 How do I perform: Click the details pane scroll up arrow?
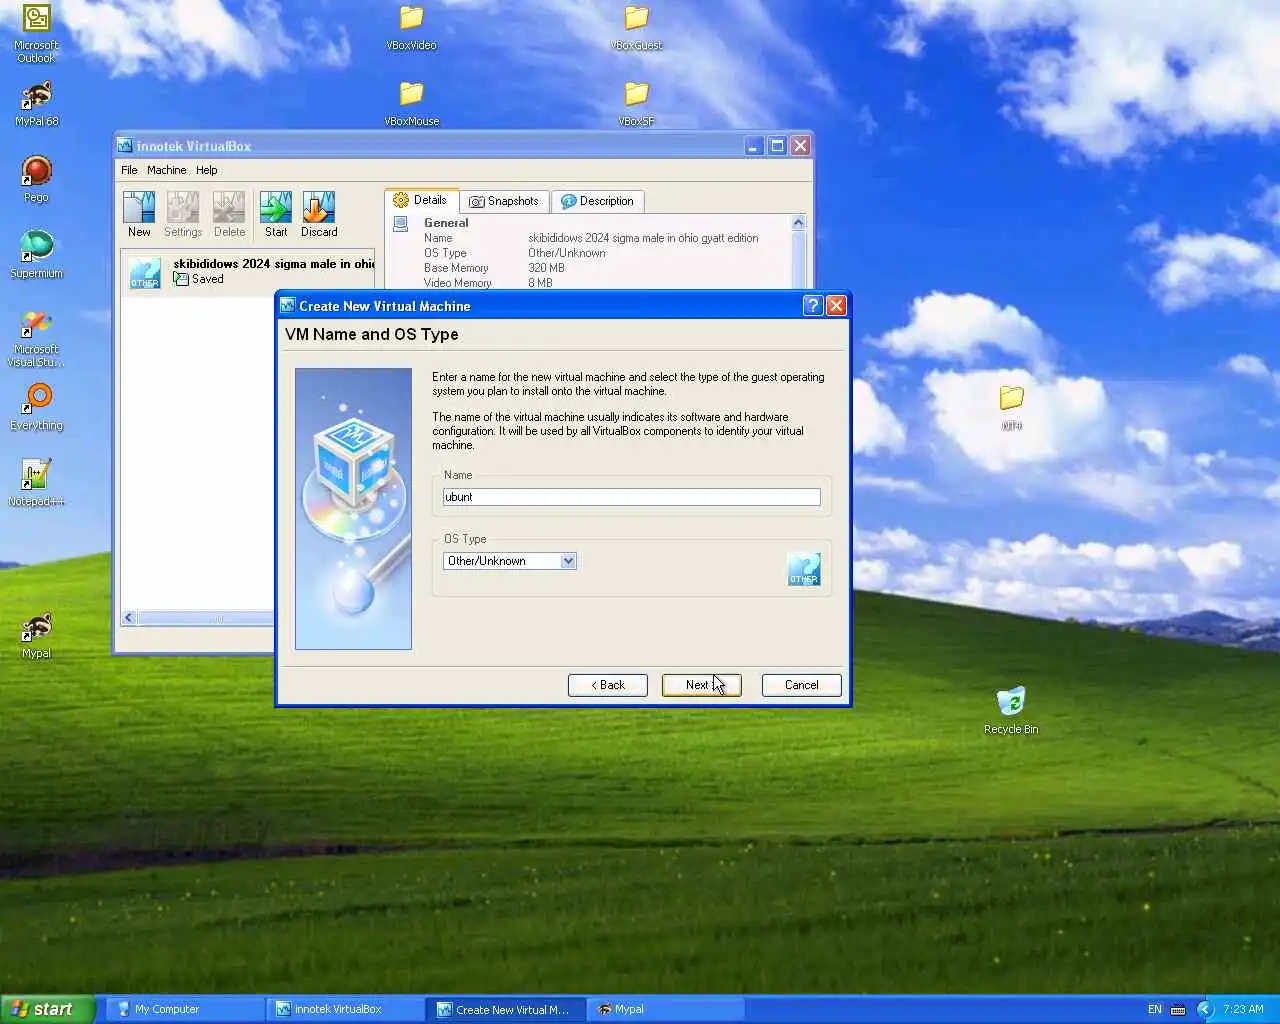(798, 223)
